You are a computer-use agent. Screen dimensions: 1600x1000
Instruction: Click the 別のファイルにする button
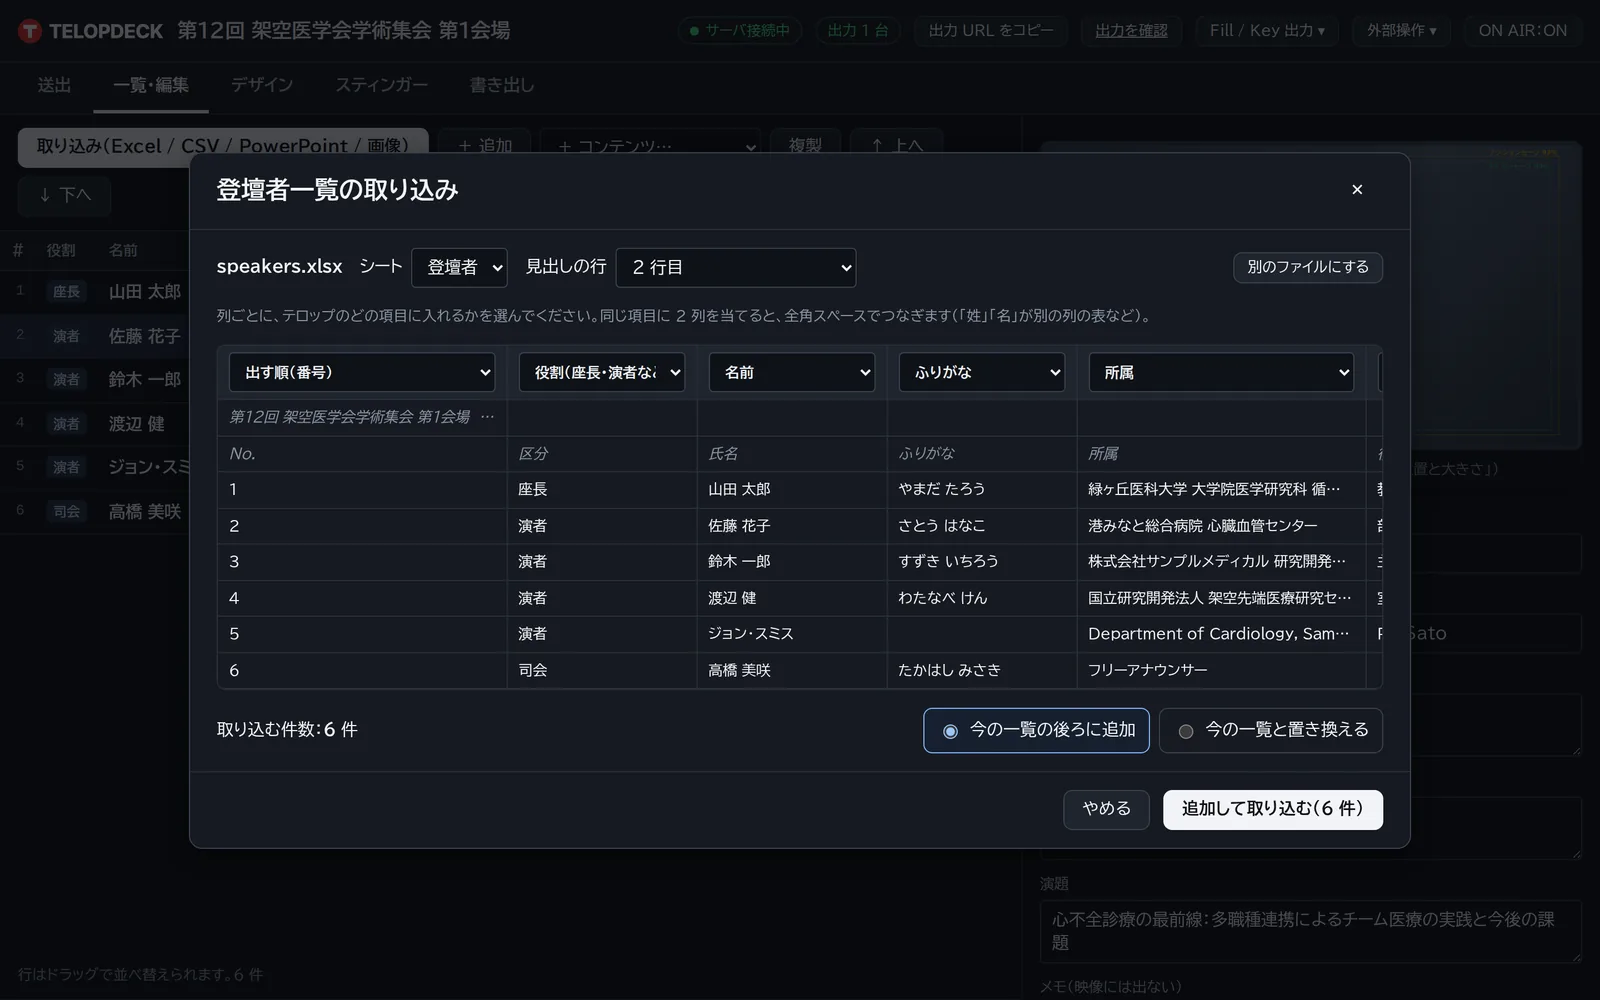tap(1308, 267)
